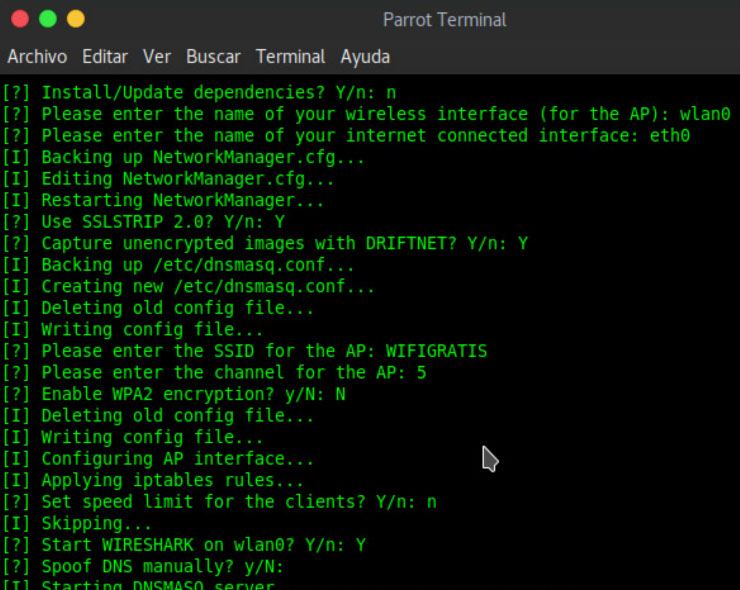Click the red close window button
This screenshot has height=590, width=740.
click(19, 19)
